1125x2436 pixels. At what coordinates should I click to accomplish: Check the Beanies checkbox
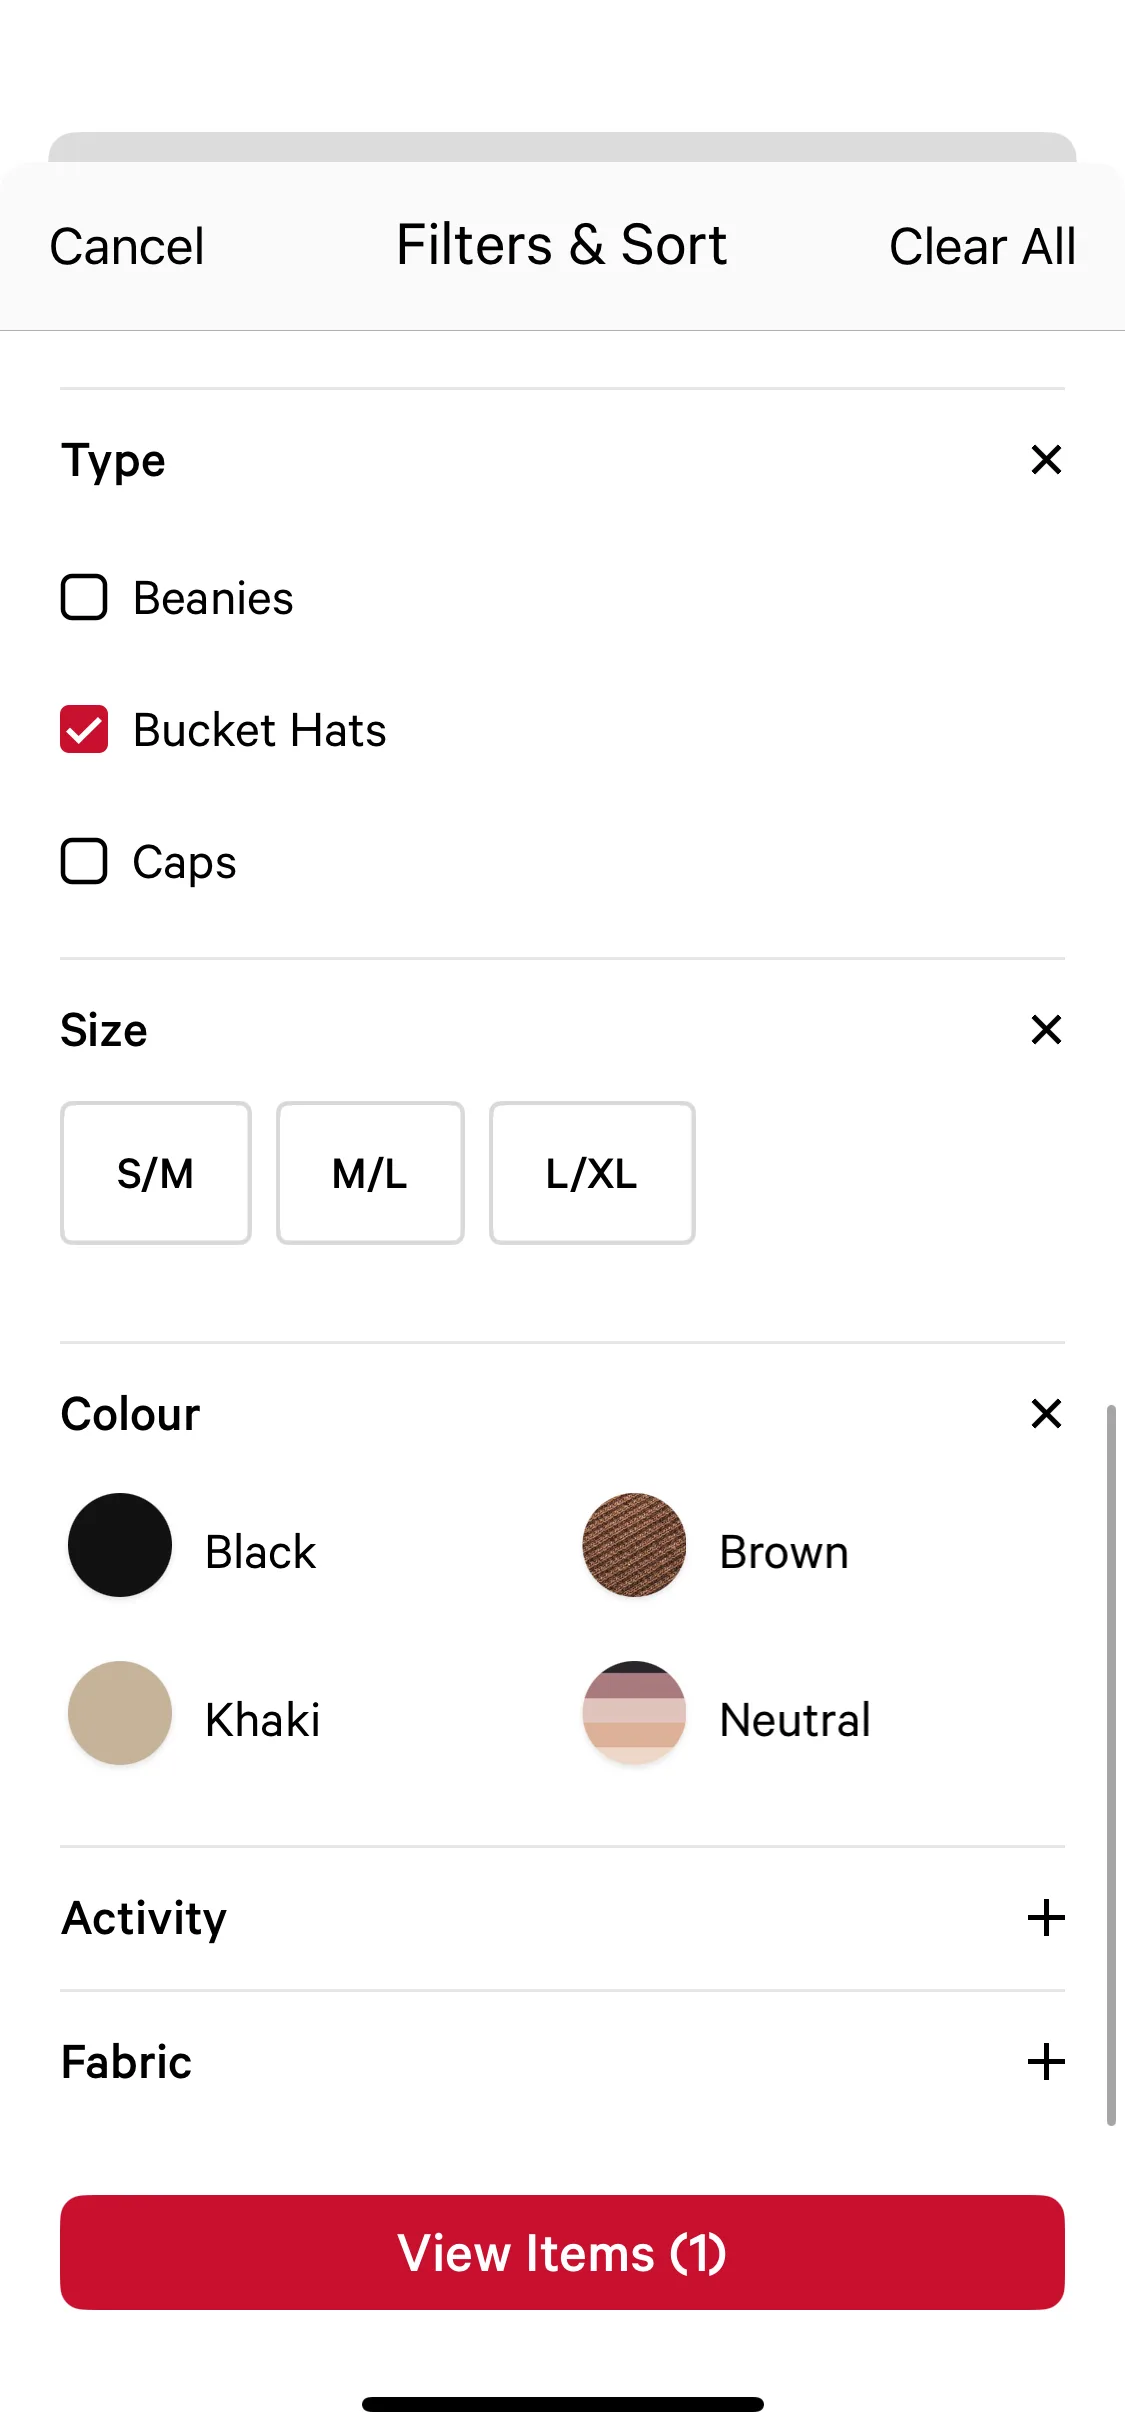(x=85, y=598)
